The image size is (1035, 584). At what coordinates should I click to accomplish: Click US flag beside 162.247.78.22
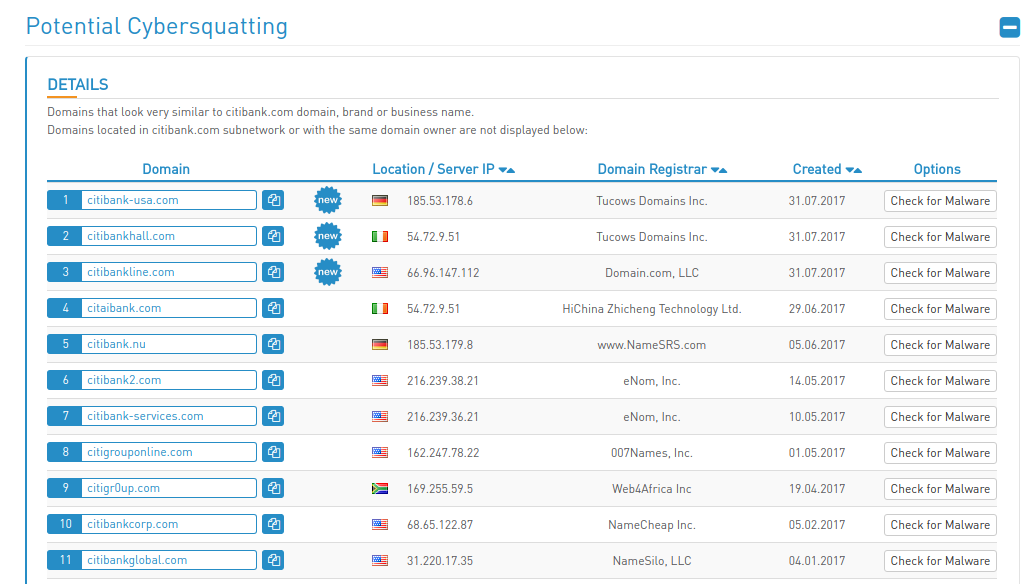pyautogui.click(x=380, y=453)
